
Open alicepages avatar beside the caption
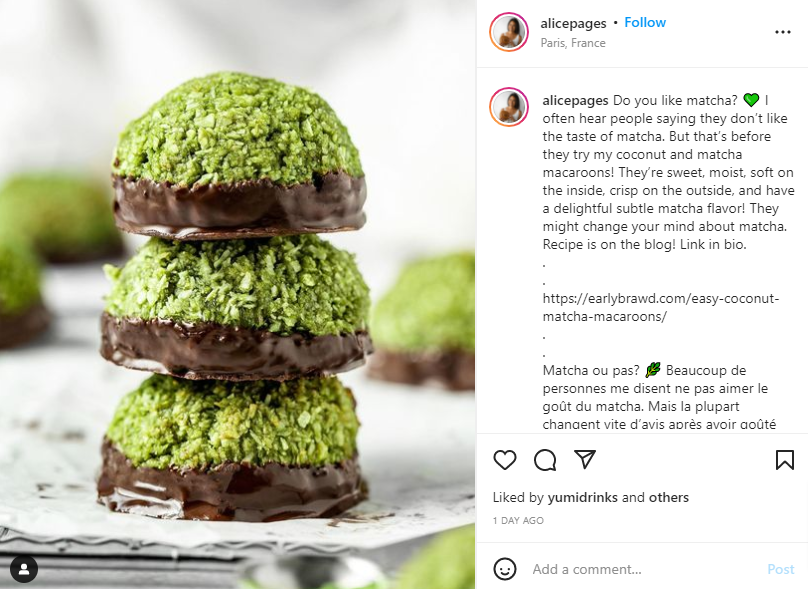(509, 107)
